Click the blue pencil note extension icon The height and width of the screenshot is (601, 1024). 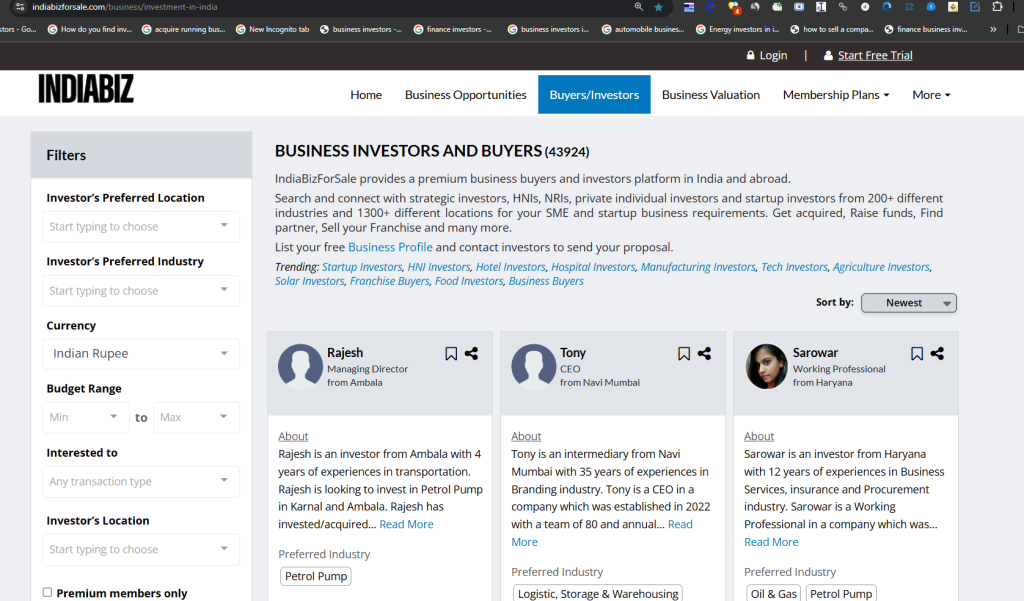click(x=975, y=7)
